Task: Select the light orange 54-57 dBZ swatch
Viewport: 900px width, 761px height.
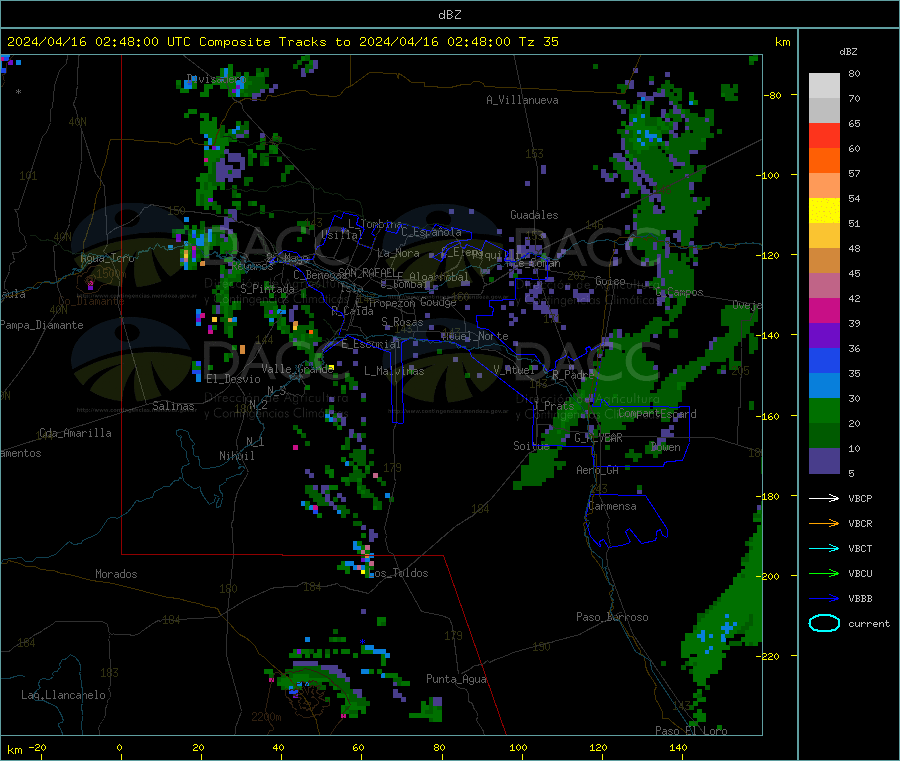Action: 824,186
